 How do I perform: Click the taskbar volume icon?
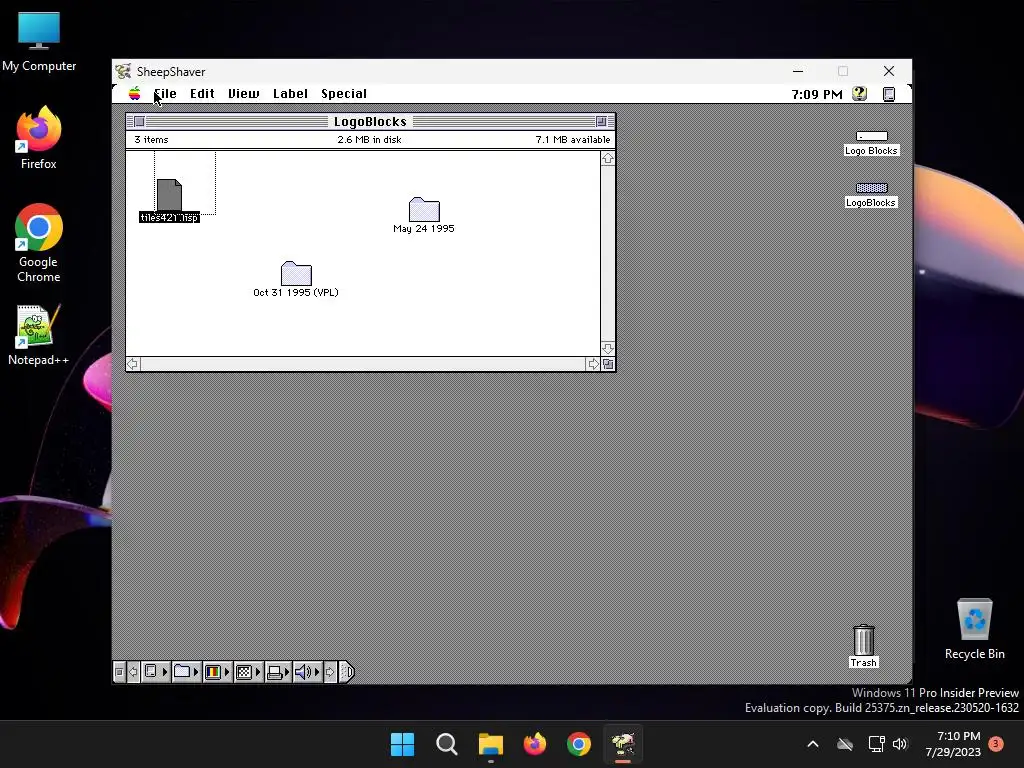click(900, 744)
